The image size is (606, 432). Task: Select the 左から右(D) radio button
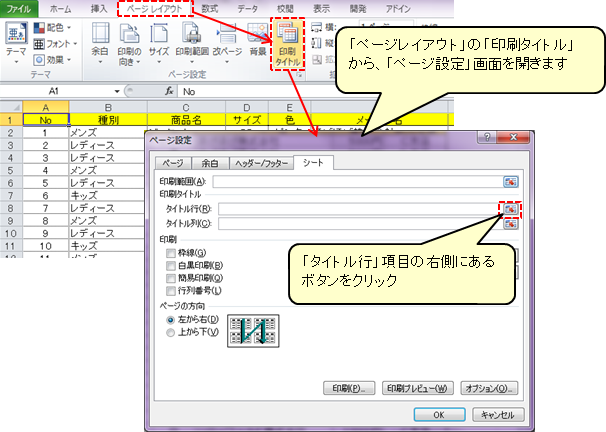click(x=170, y=320)
